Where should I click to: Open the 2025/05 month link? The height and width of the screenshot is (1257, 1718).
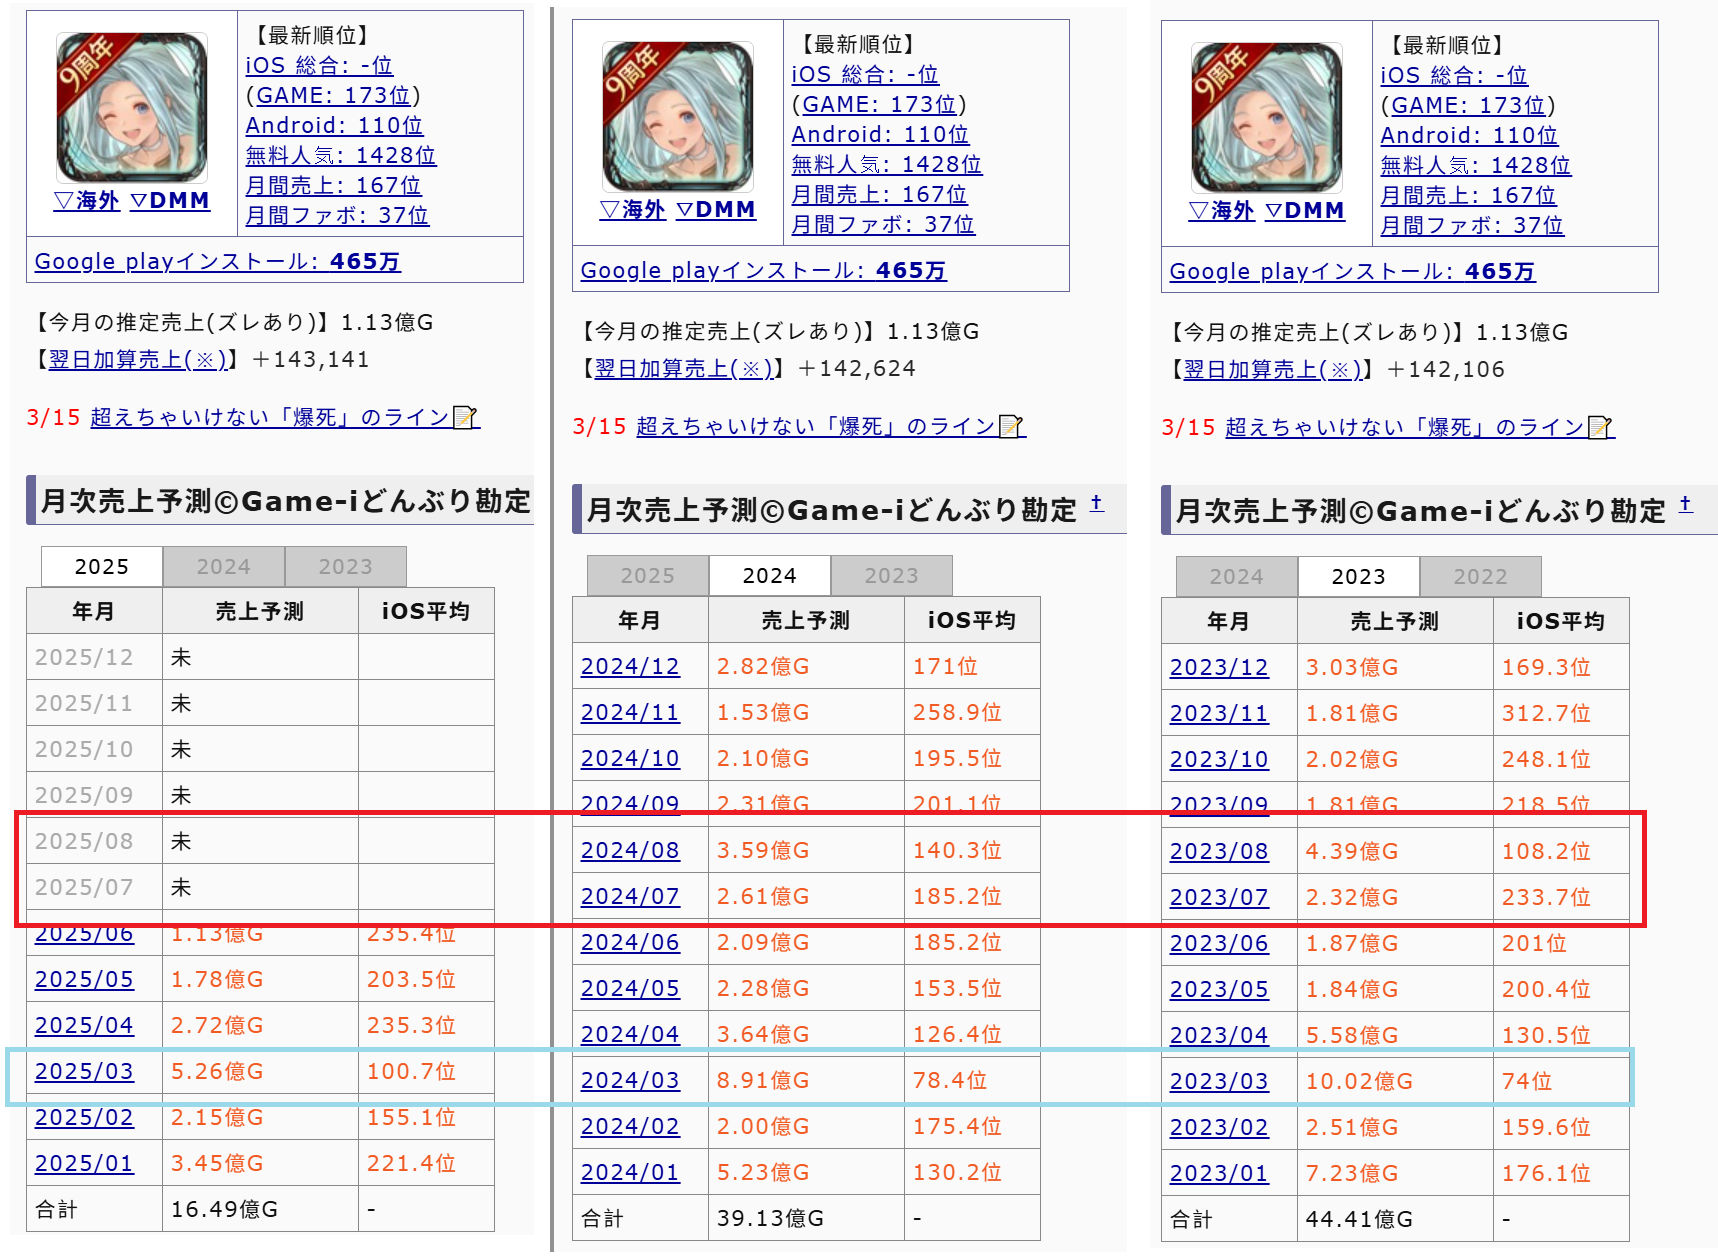84,979
